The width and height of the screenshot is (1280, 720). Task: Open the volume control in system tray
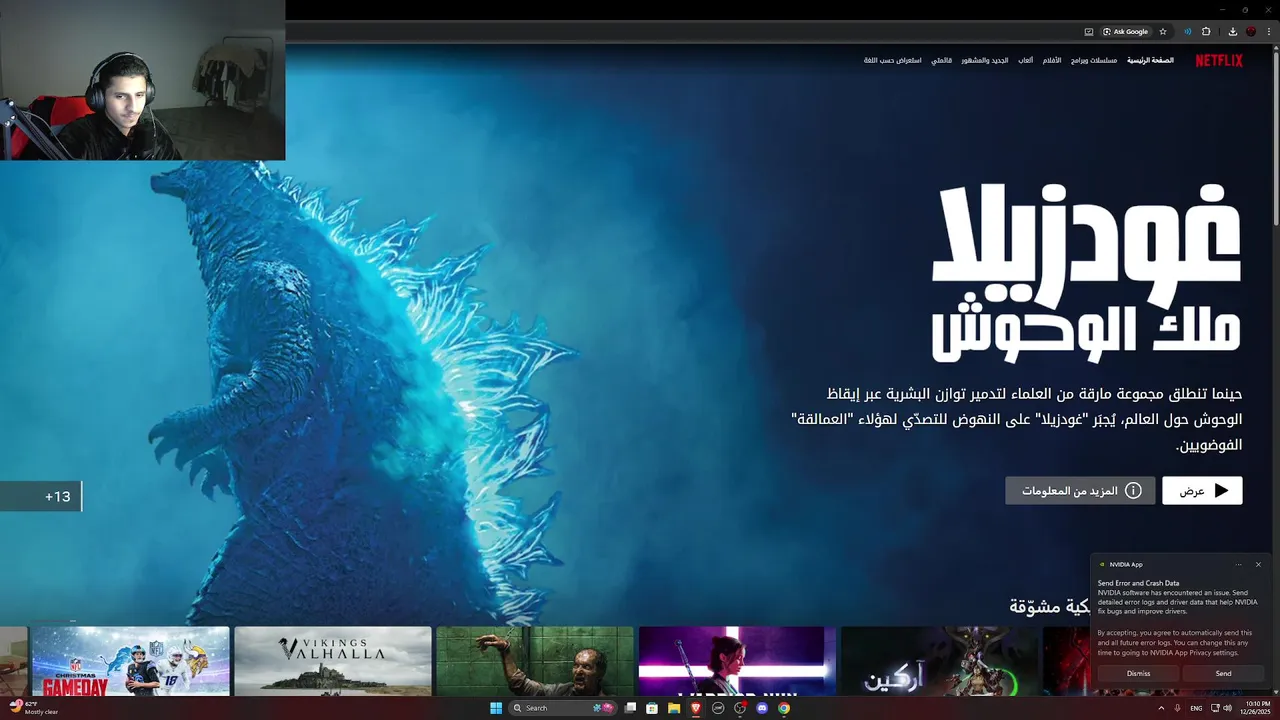click(x=1228, y=708)
